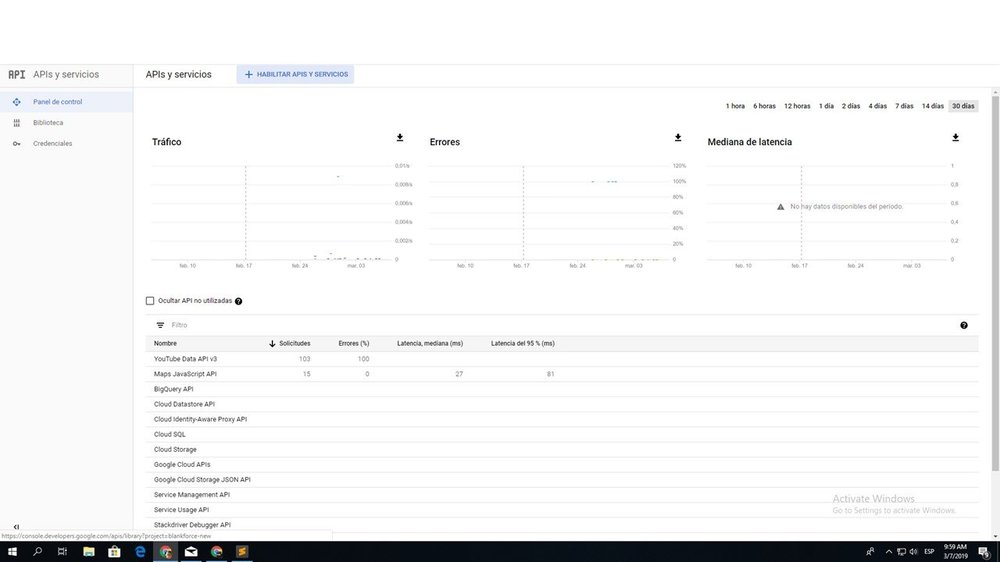
Task: Sort table by Nombre column
Action: (x=165, y=343)
